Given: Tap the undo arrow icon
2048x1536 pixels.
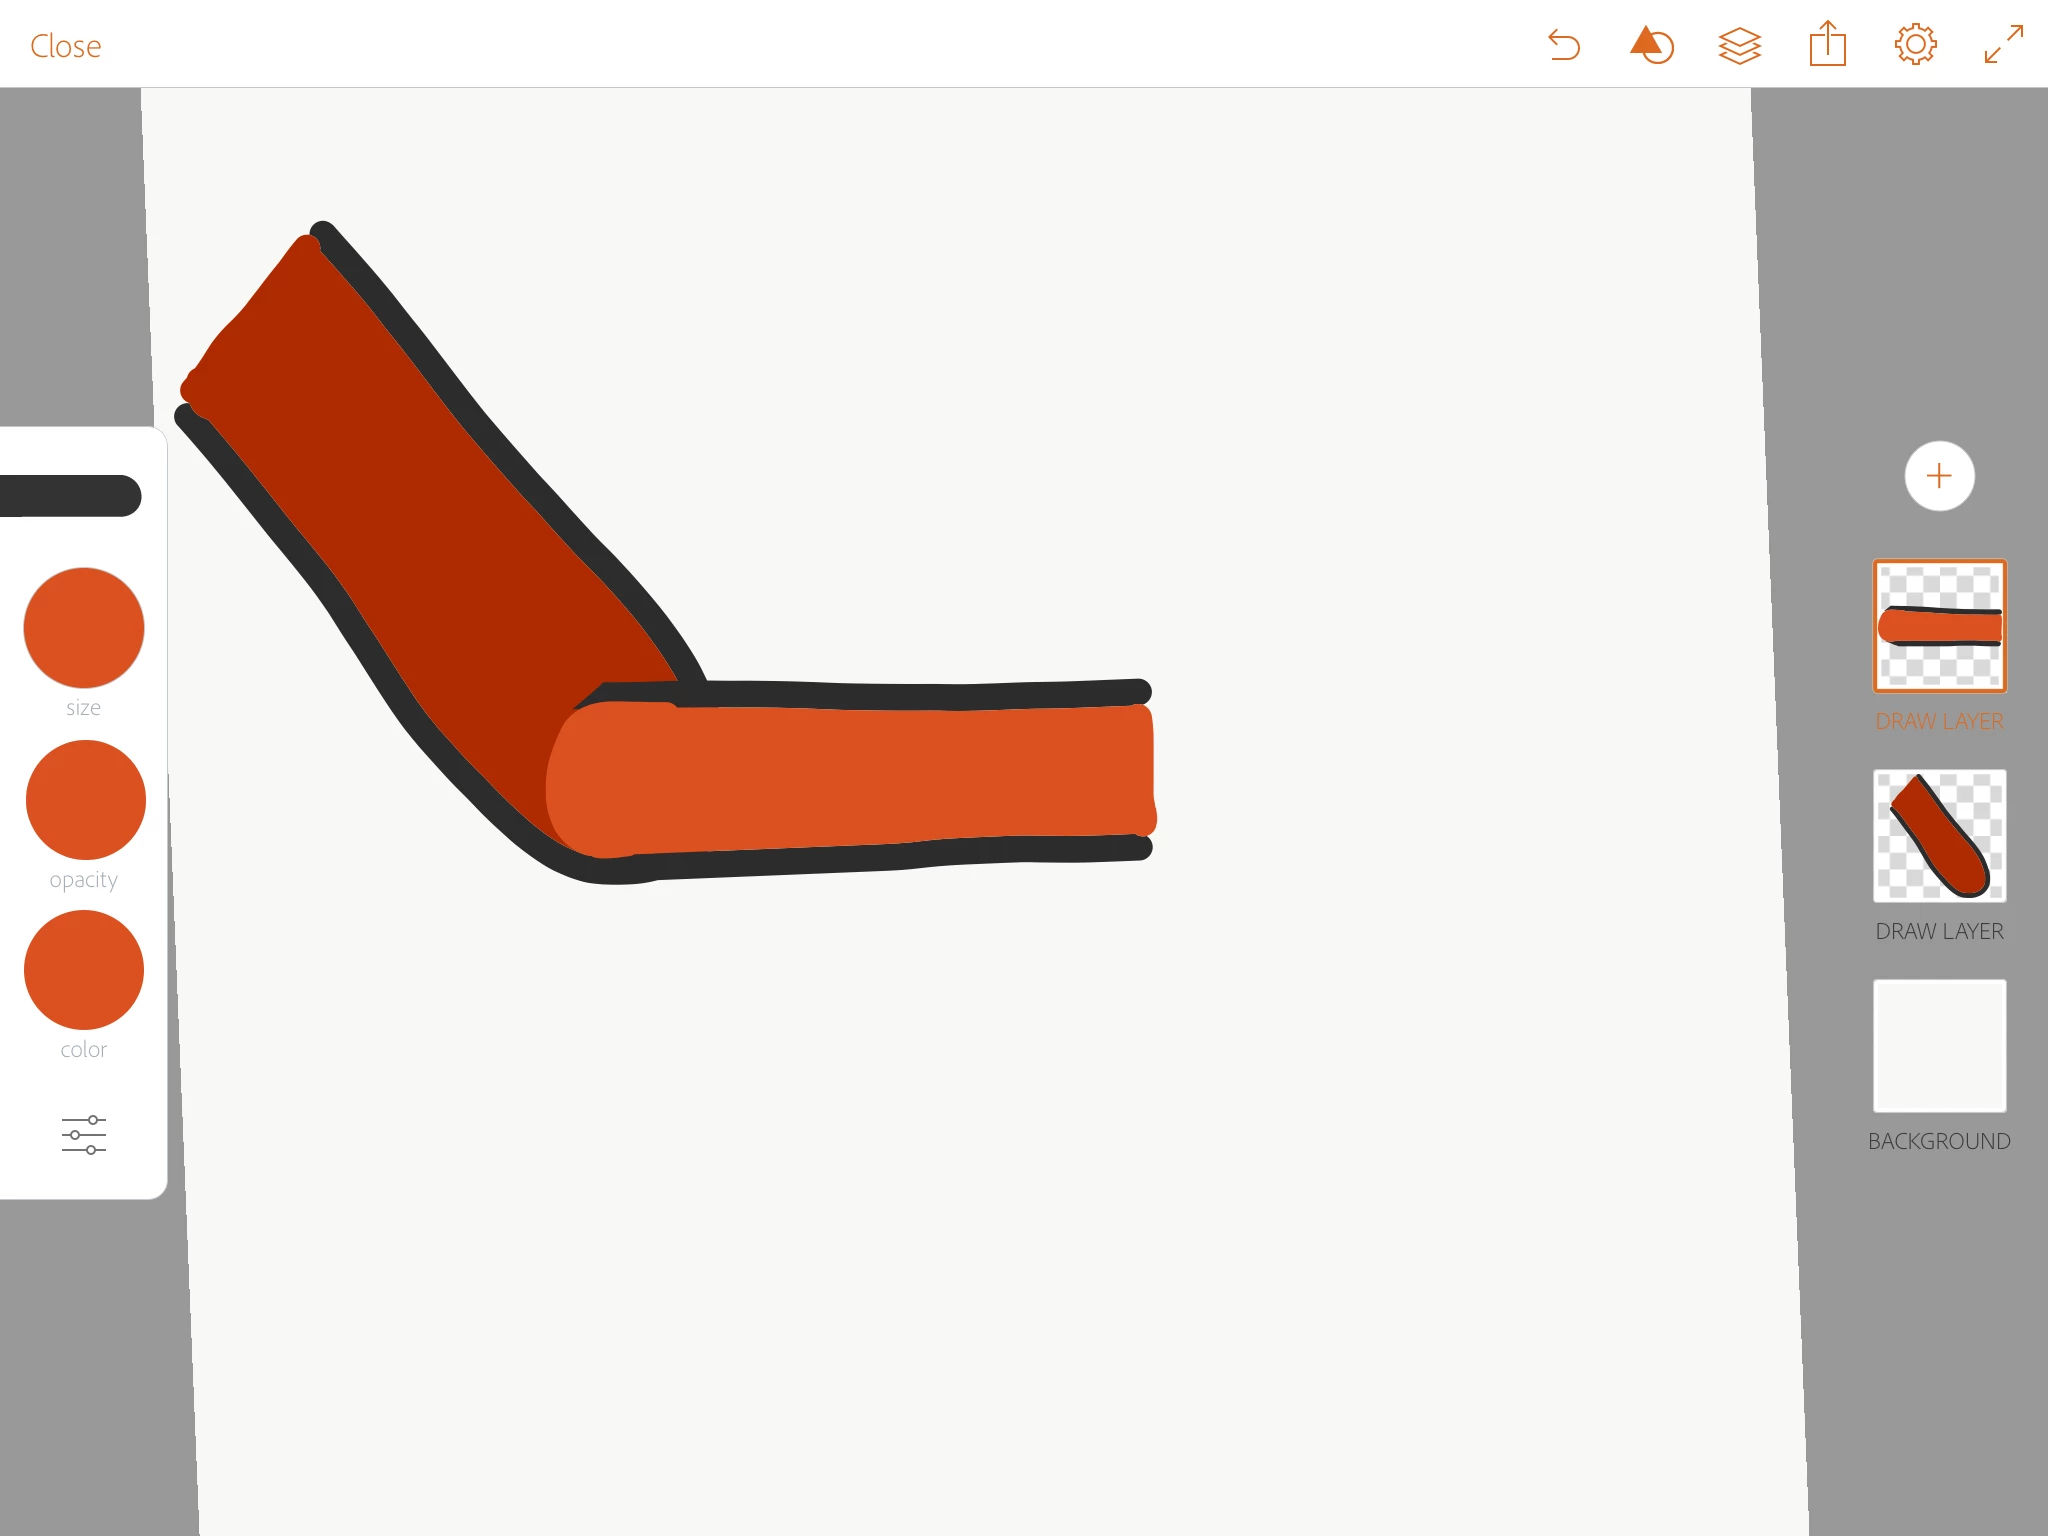Looking at the screenshot, I should click(x=1564, y=46).
